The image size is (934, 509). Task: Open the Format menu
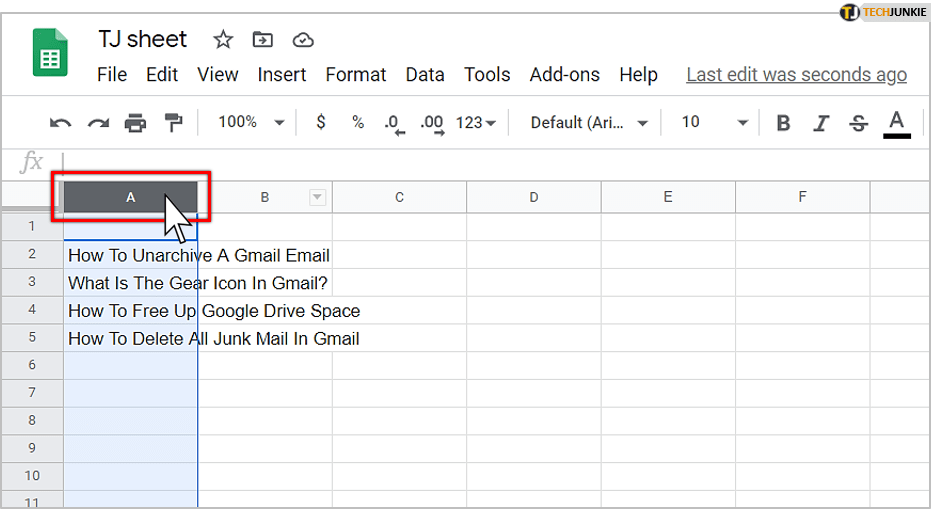pos(355,75)
